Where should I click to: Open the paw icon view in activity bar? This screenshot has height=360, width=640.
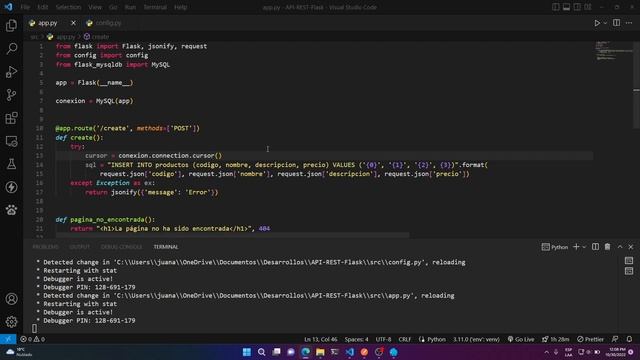[11, 210]
